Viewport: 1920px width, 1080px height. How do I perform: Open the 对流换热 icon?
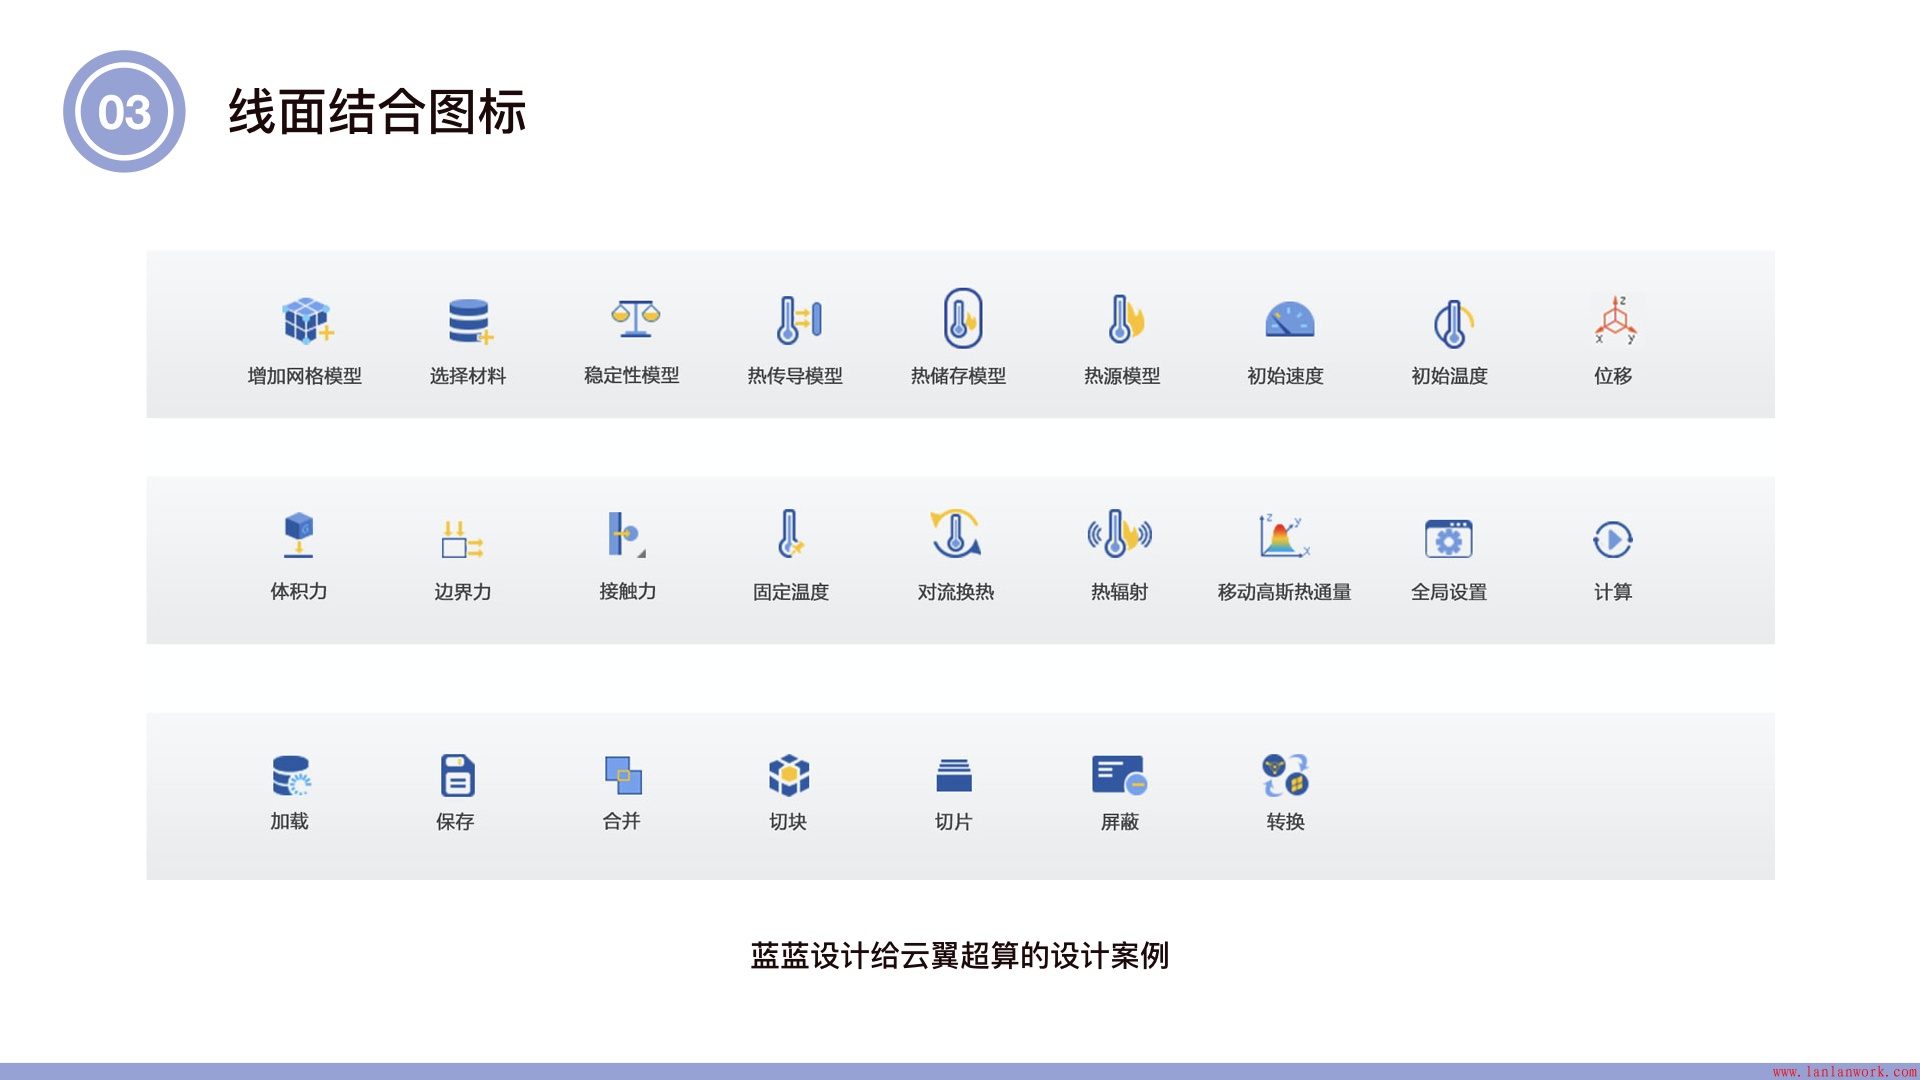955,534
